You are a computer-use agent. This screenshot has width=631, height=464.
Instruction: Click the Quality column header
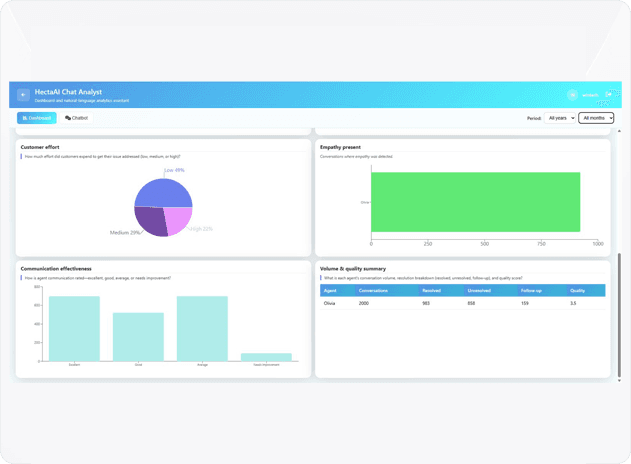(x=577, y=291)
